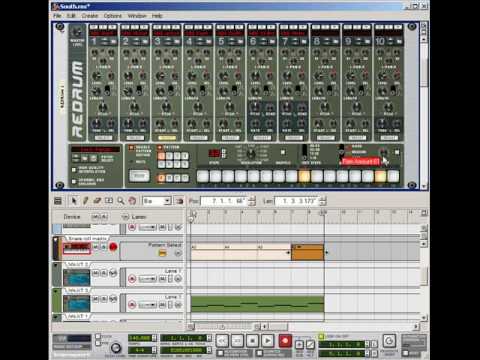Select drum channel 3 with its Select button
This screenshot has height=360, width=480.
167,138
